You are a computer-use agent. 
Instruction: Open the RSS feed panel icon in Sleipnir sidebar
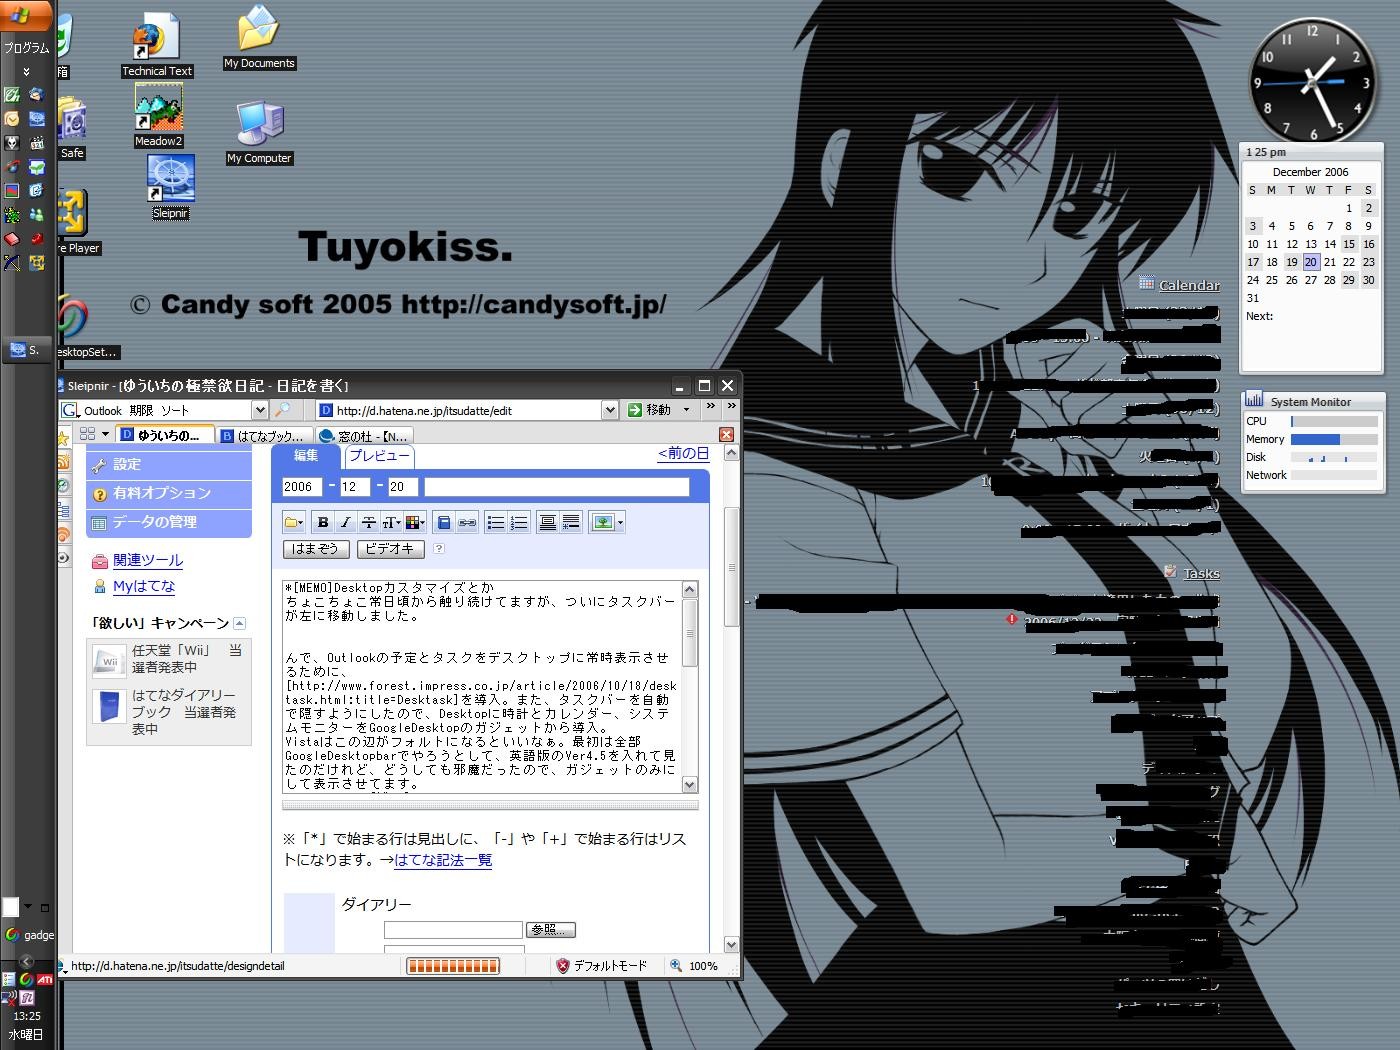click(64, 462)
